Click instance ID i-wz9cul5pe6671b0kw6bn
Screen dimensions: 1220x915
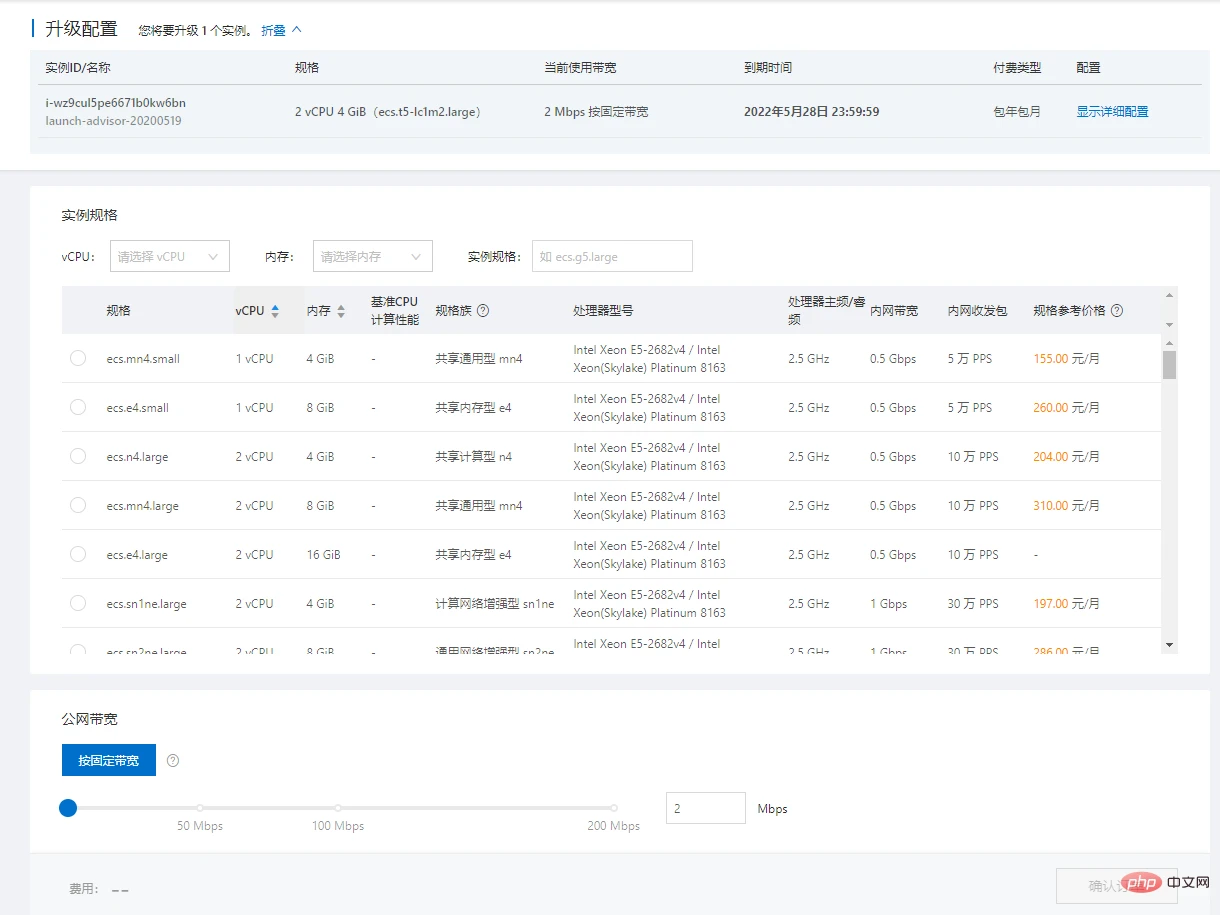[115, 103]
